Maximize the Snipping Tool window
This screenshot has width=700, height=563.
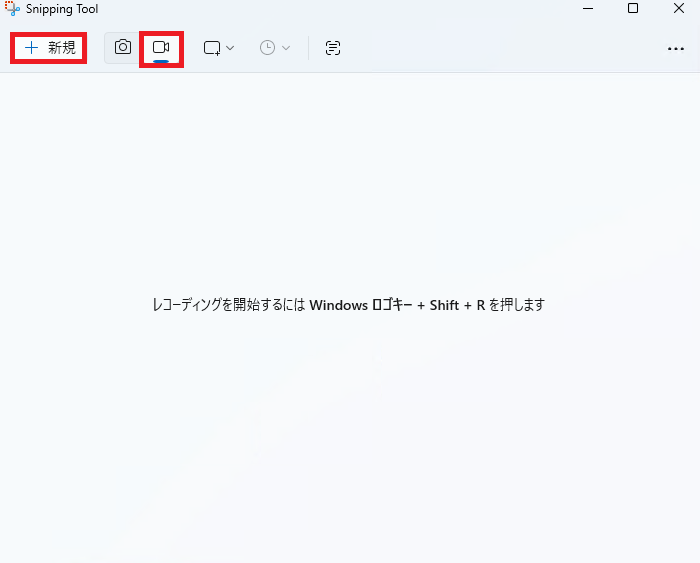633,9
